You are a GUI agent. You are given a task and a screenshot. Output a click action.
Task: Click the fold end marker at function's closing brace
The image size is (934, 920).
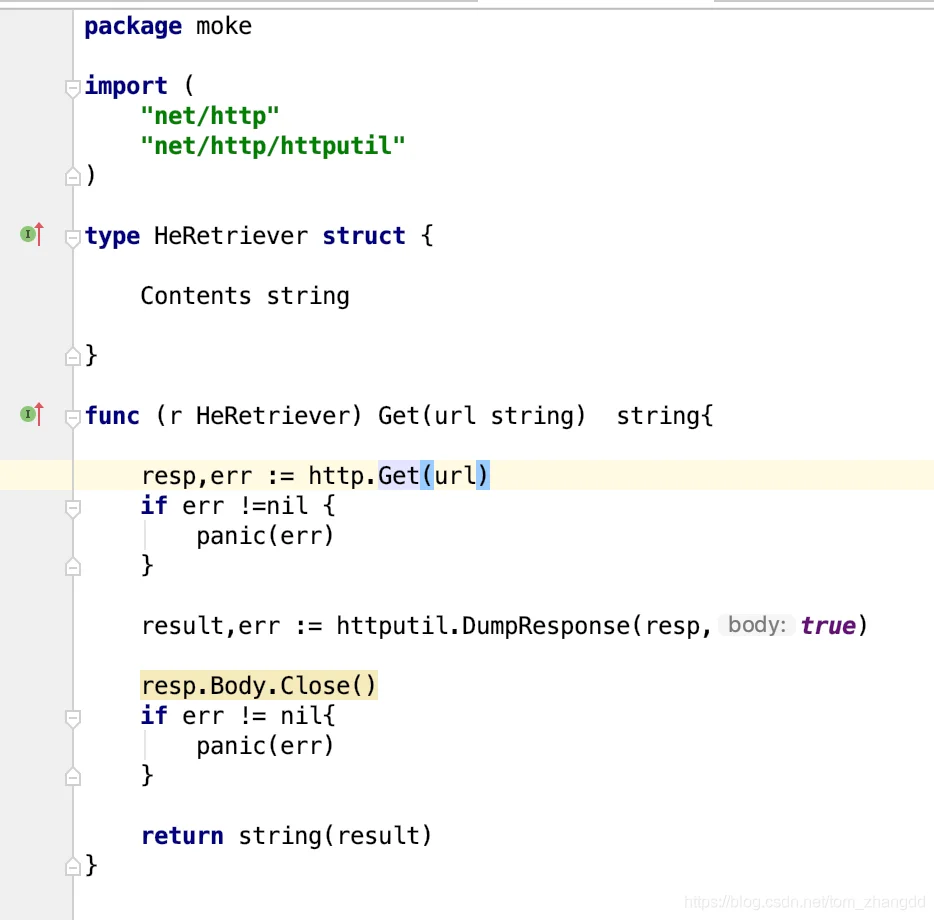pos(72,865)
